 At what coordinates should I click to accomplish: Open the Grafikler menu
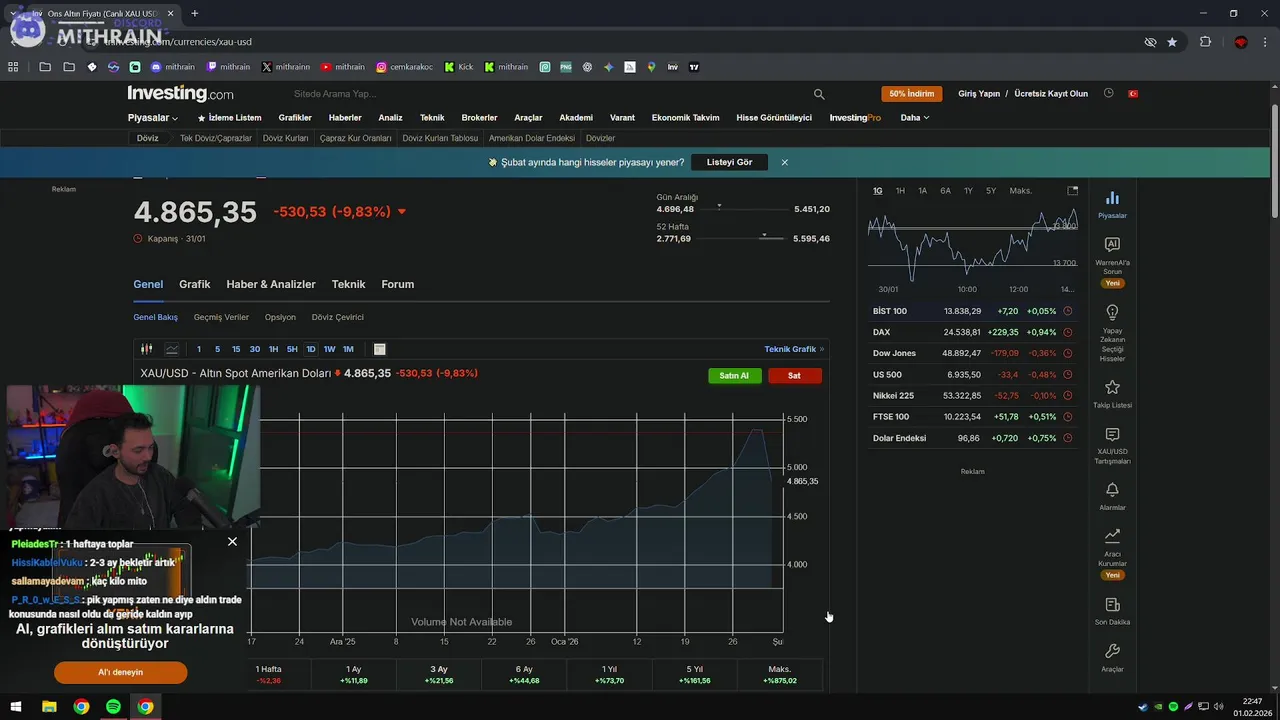coord(295,117)
